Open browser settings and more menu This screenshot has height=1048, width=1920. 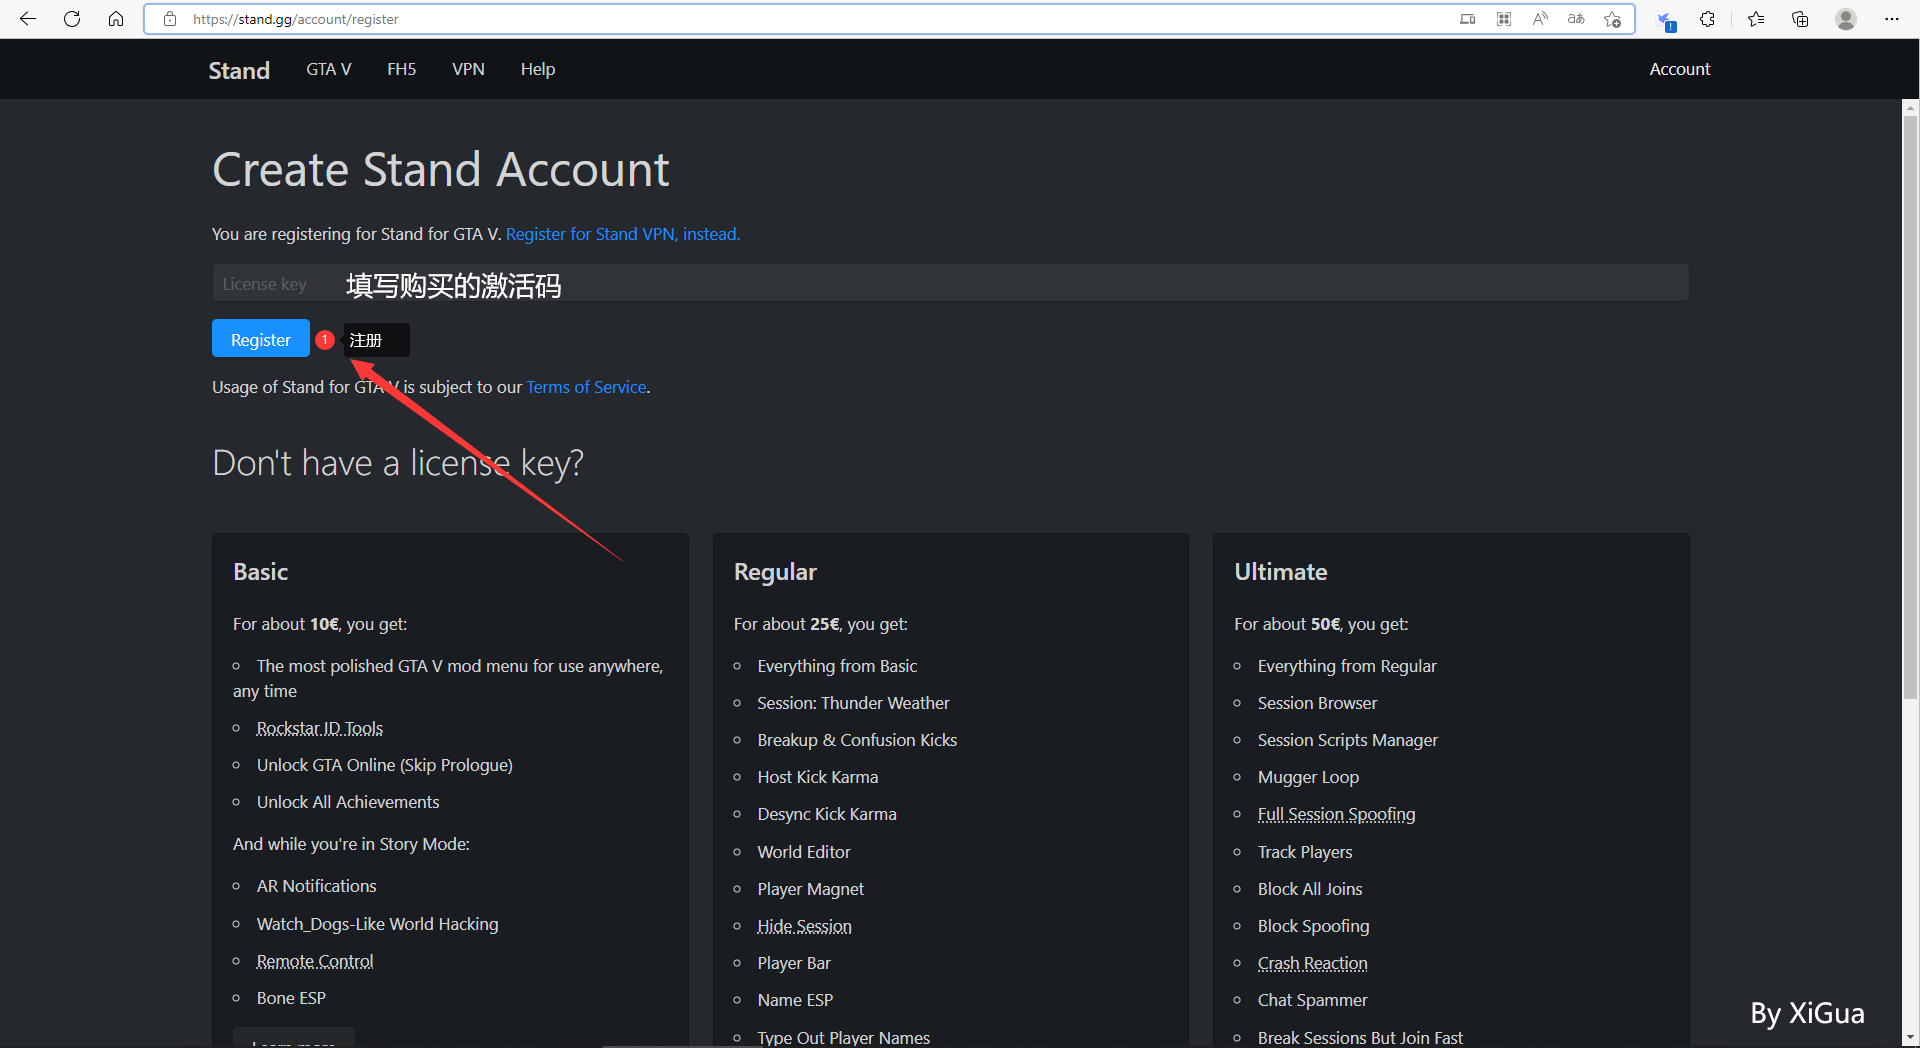(x=1892, y=19)
